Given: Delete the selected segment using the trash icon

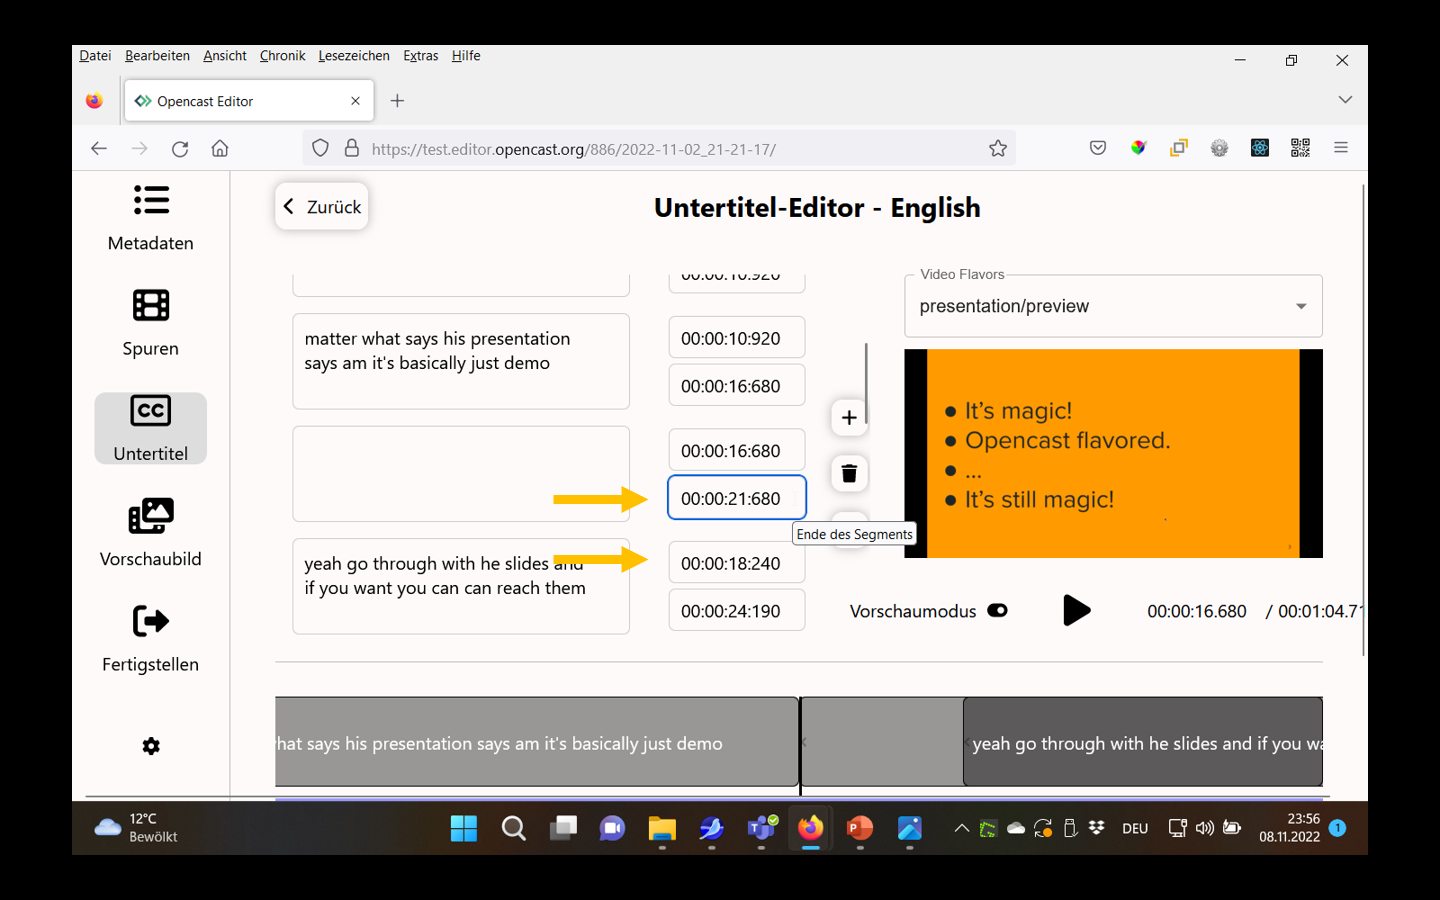Looking at the screenshot, I should pos(848,472).
